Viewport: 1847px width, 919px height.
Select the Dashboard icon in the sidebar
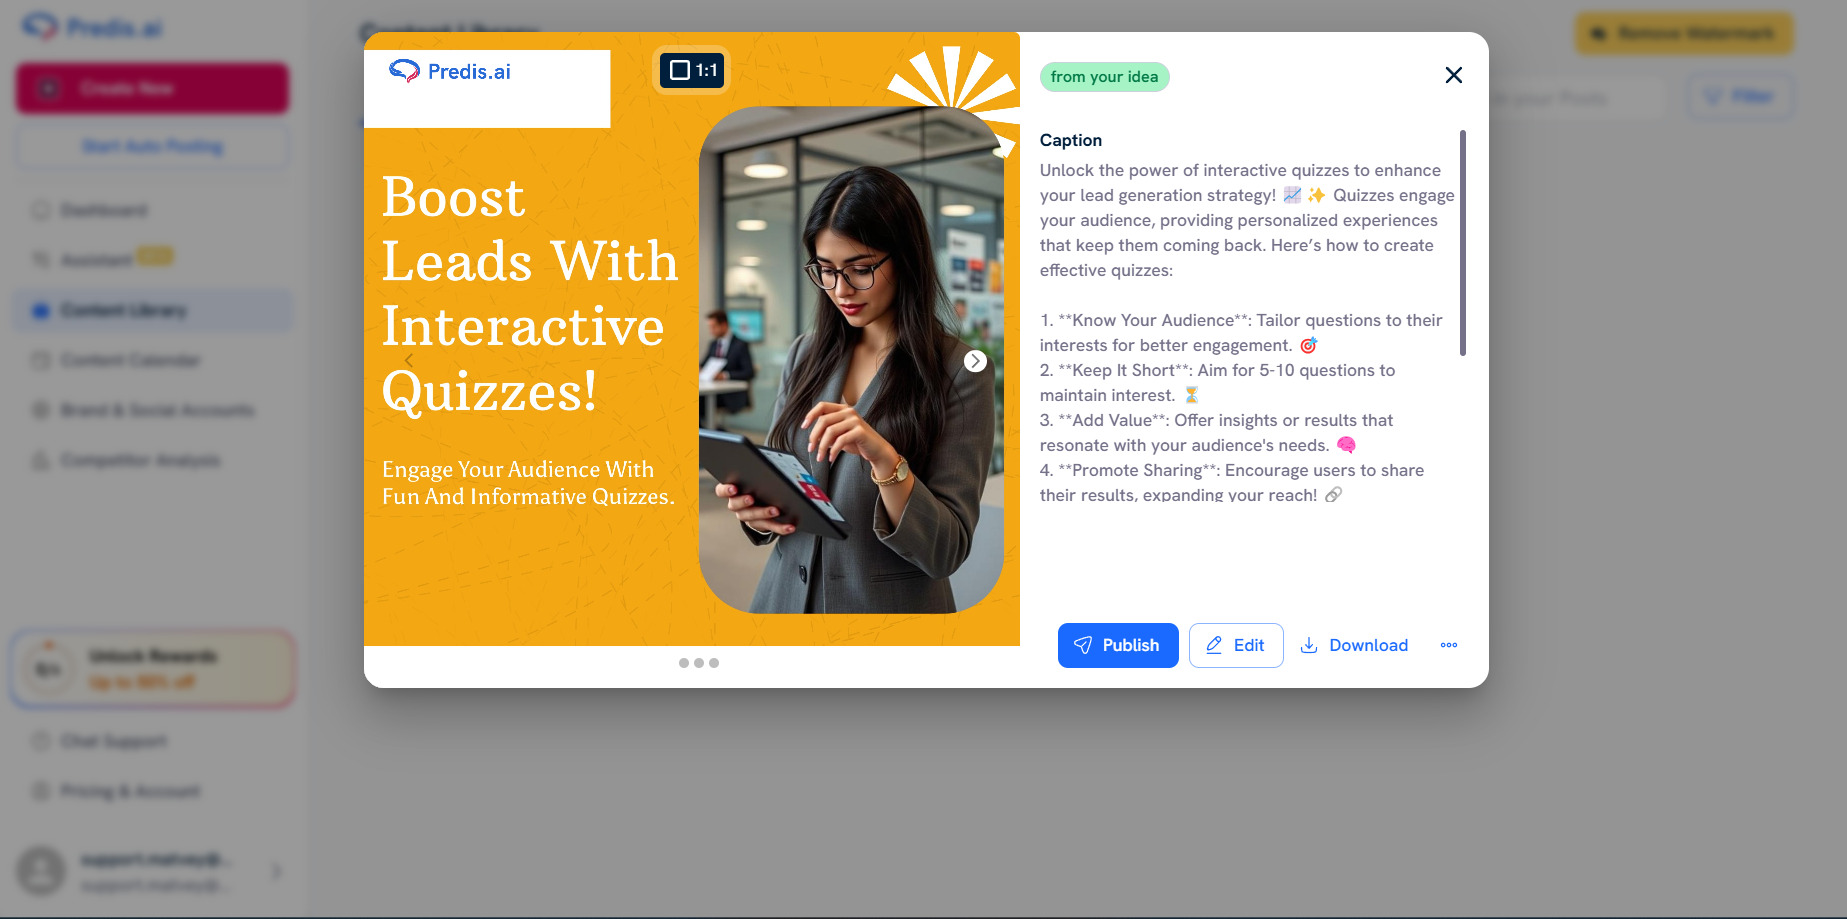click(x=40, y=210)
